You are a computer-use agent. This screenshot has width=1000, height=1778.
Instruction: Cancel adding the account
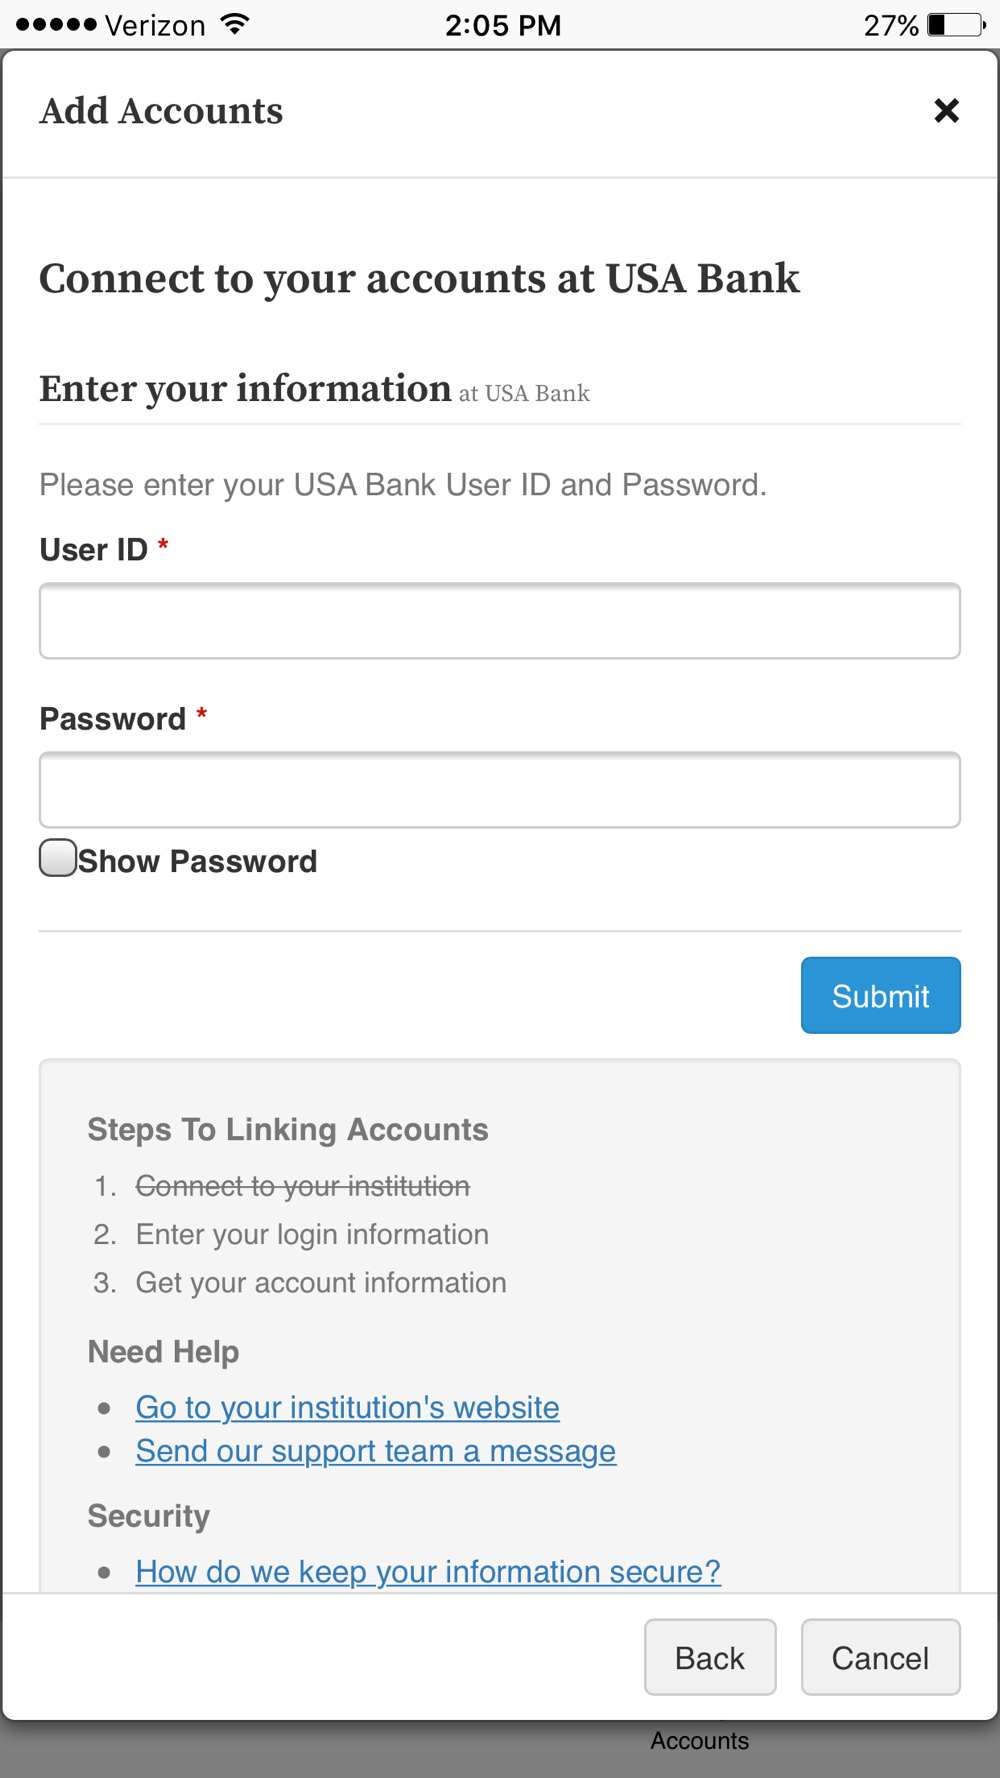pyautogui.click(x=881, y=1657)
